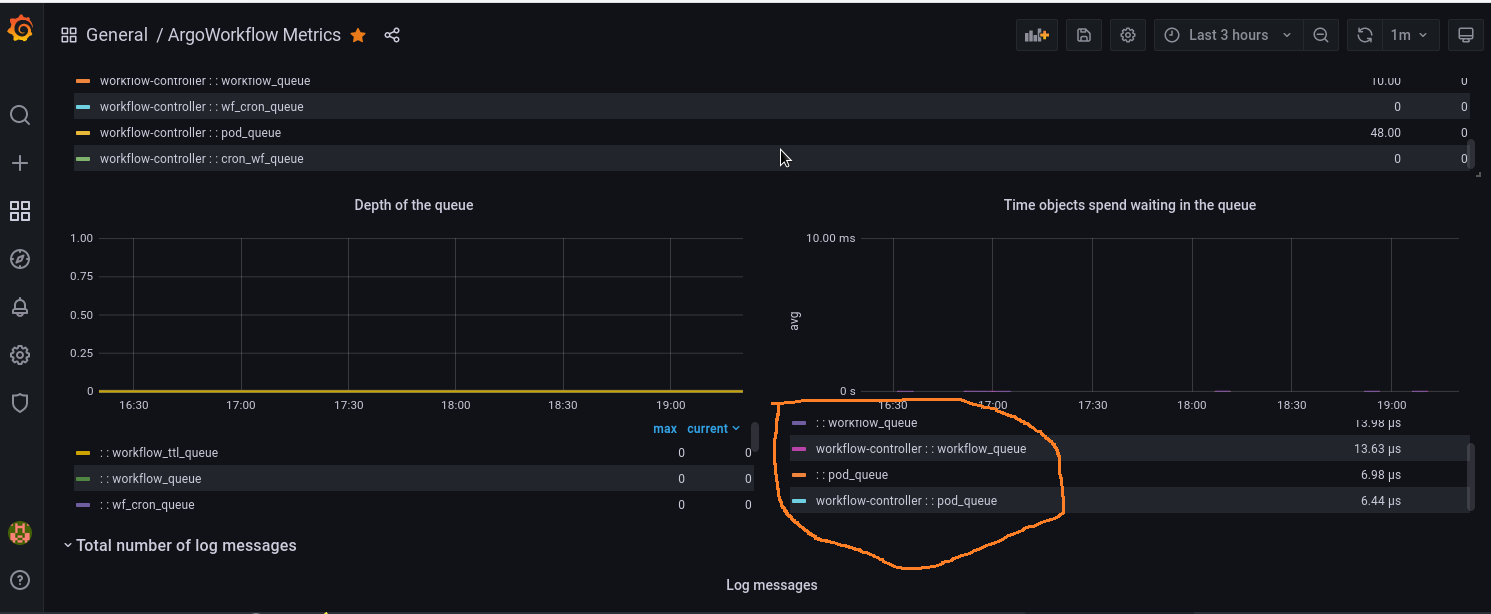Image resolution: width=1491 pixels, height=614 pixels.
Task: Click the ArgoWorkflow Metrics dashboard title
Action: [254, 35]
